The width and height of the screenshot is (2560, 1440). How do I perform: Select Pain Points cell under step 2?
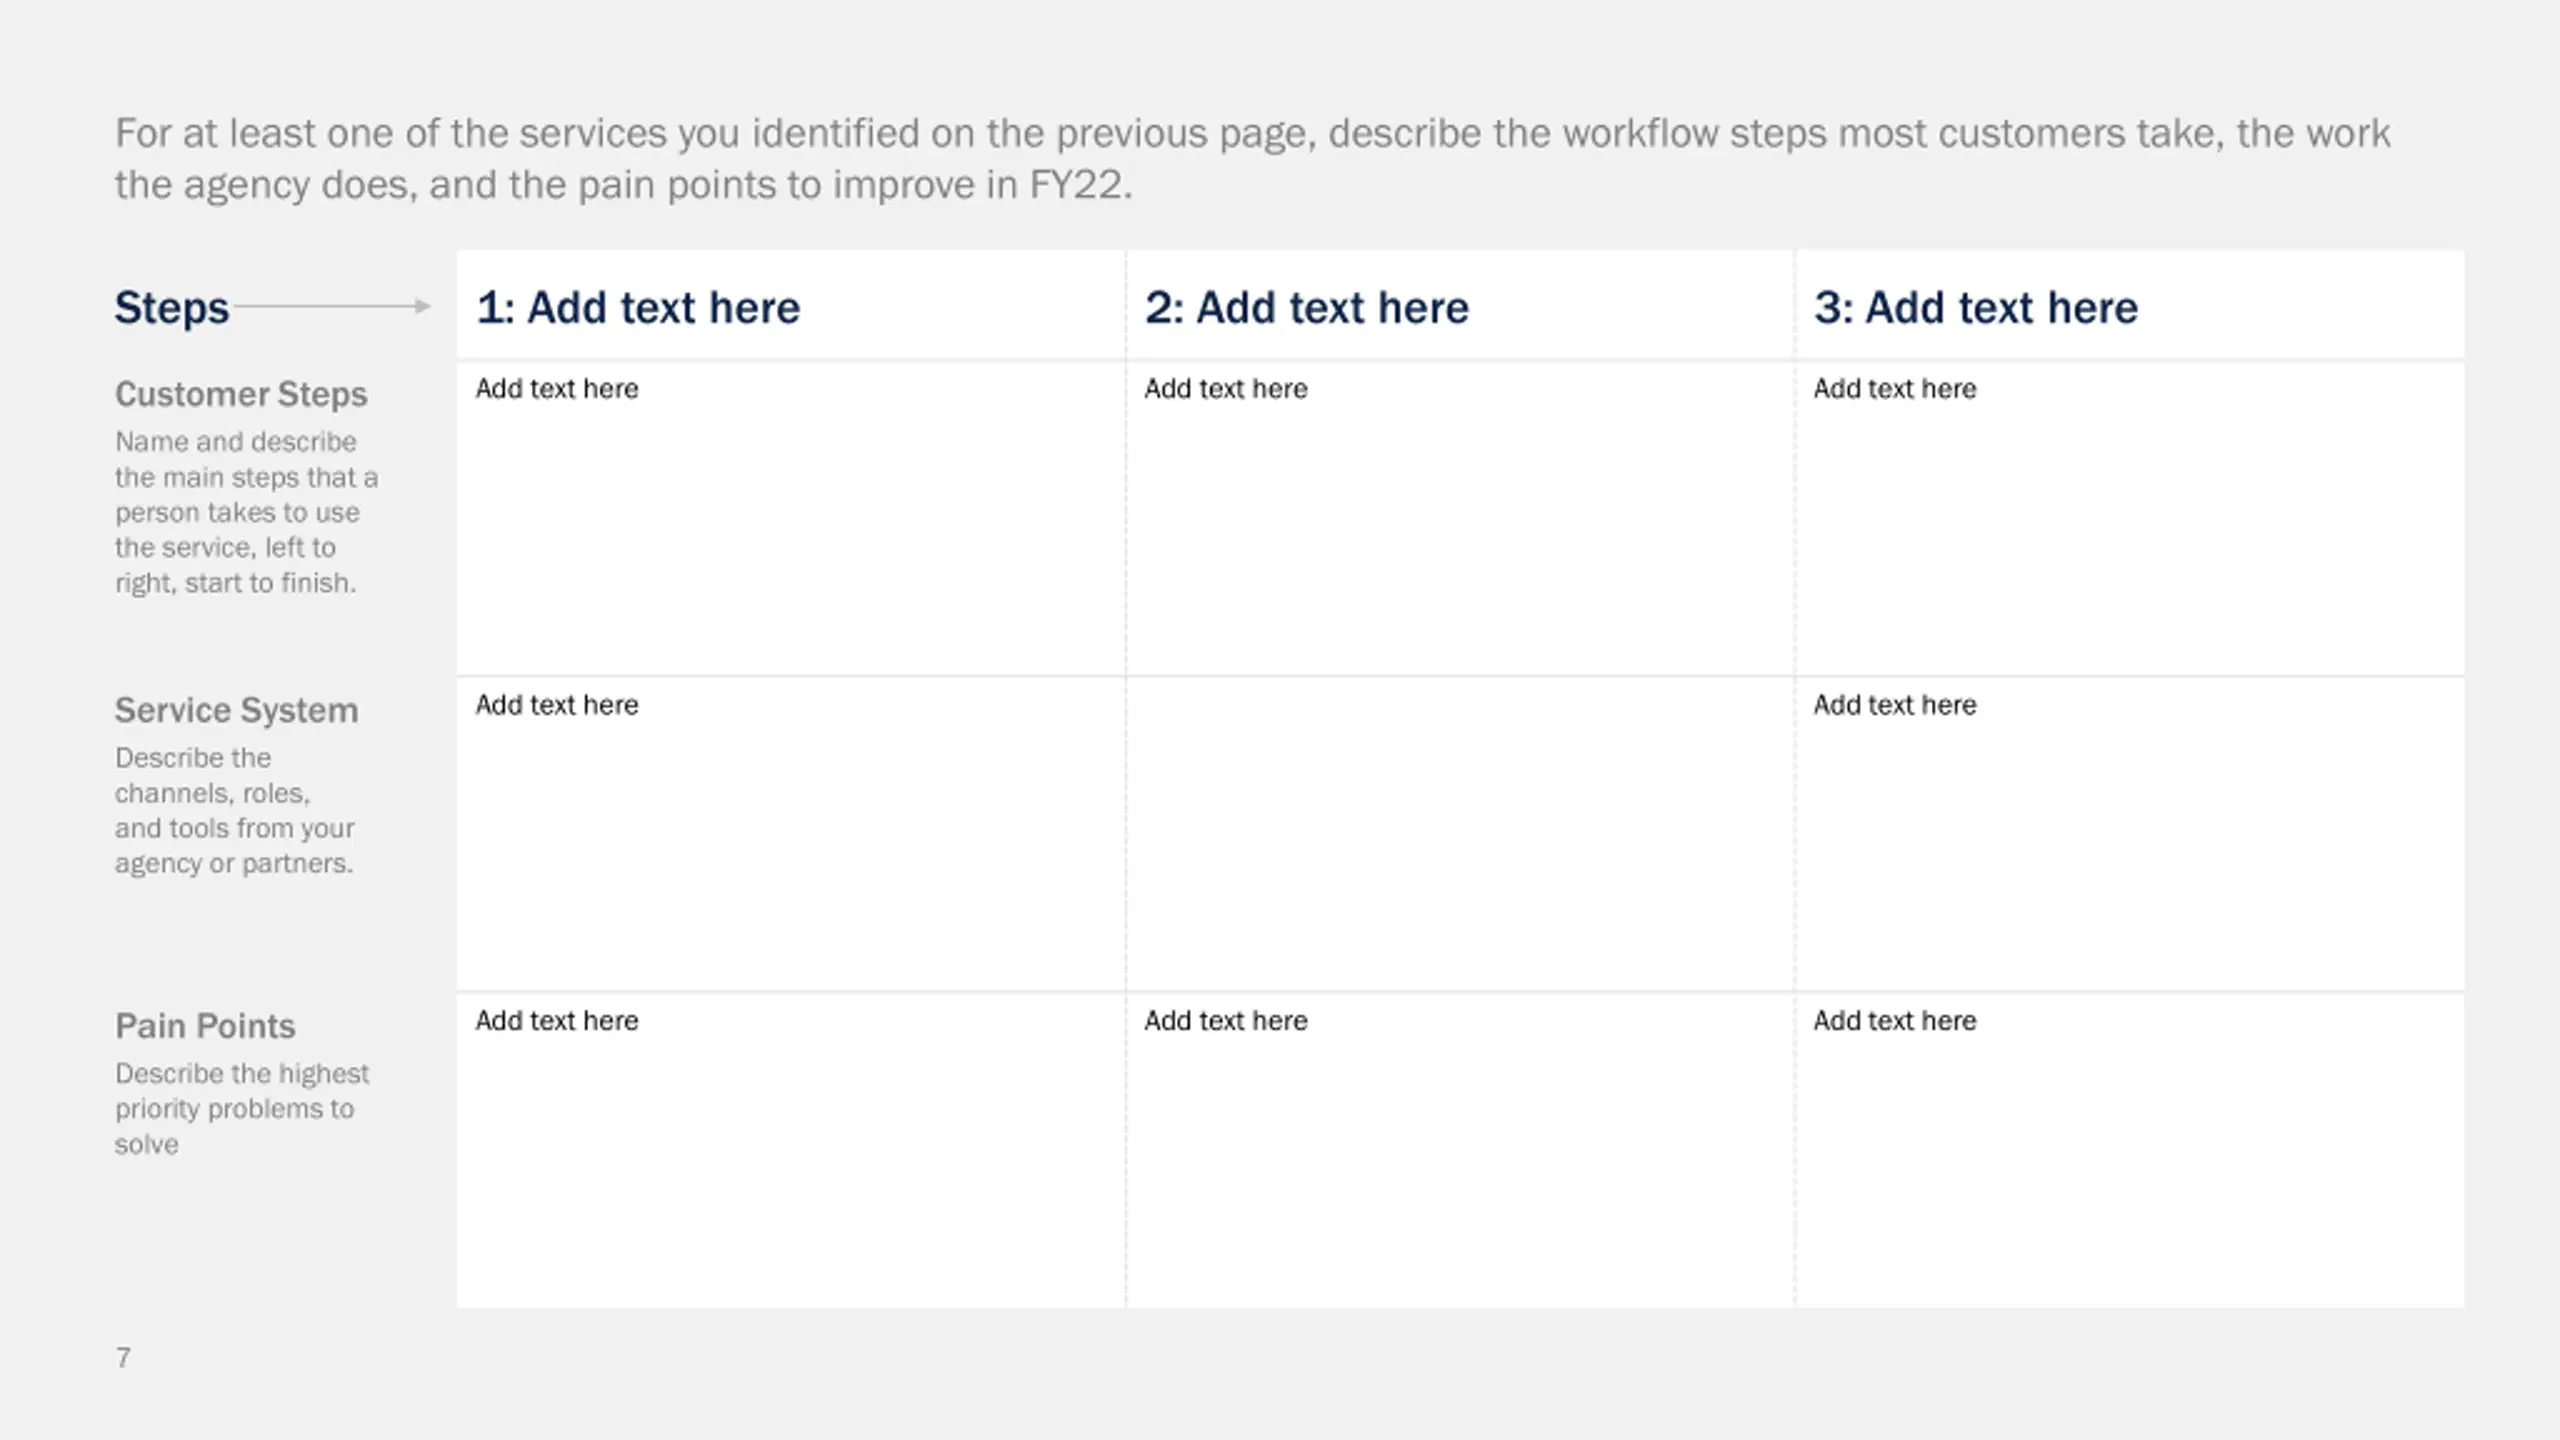[x=1460, y=1151]
